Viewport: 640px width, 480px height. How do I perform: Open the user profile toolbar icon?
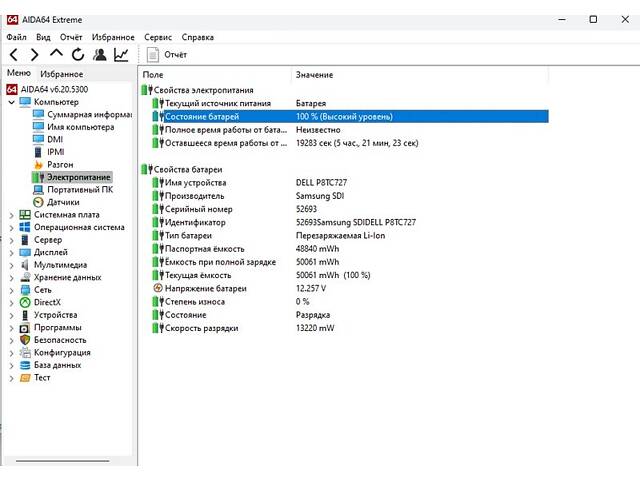click(x=100, y=54)
